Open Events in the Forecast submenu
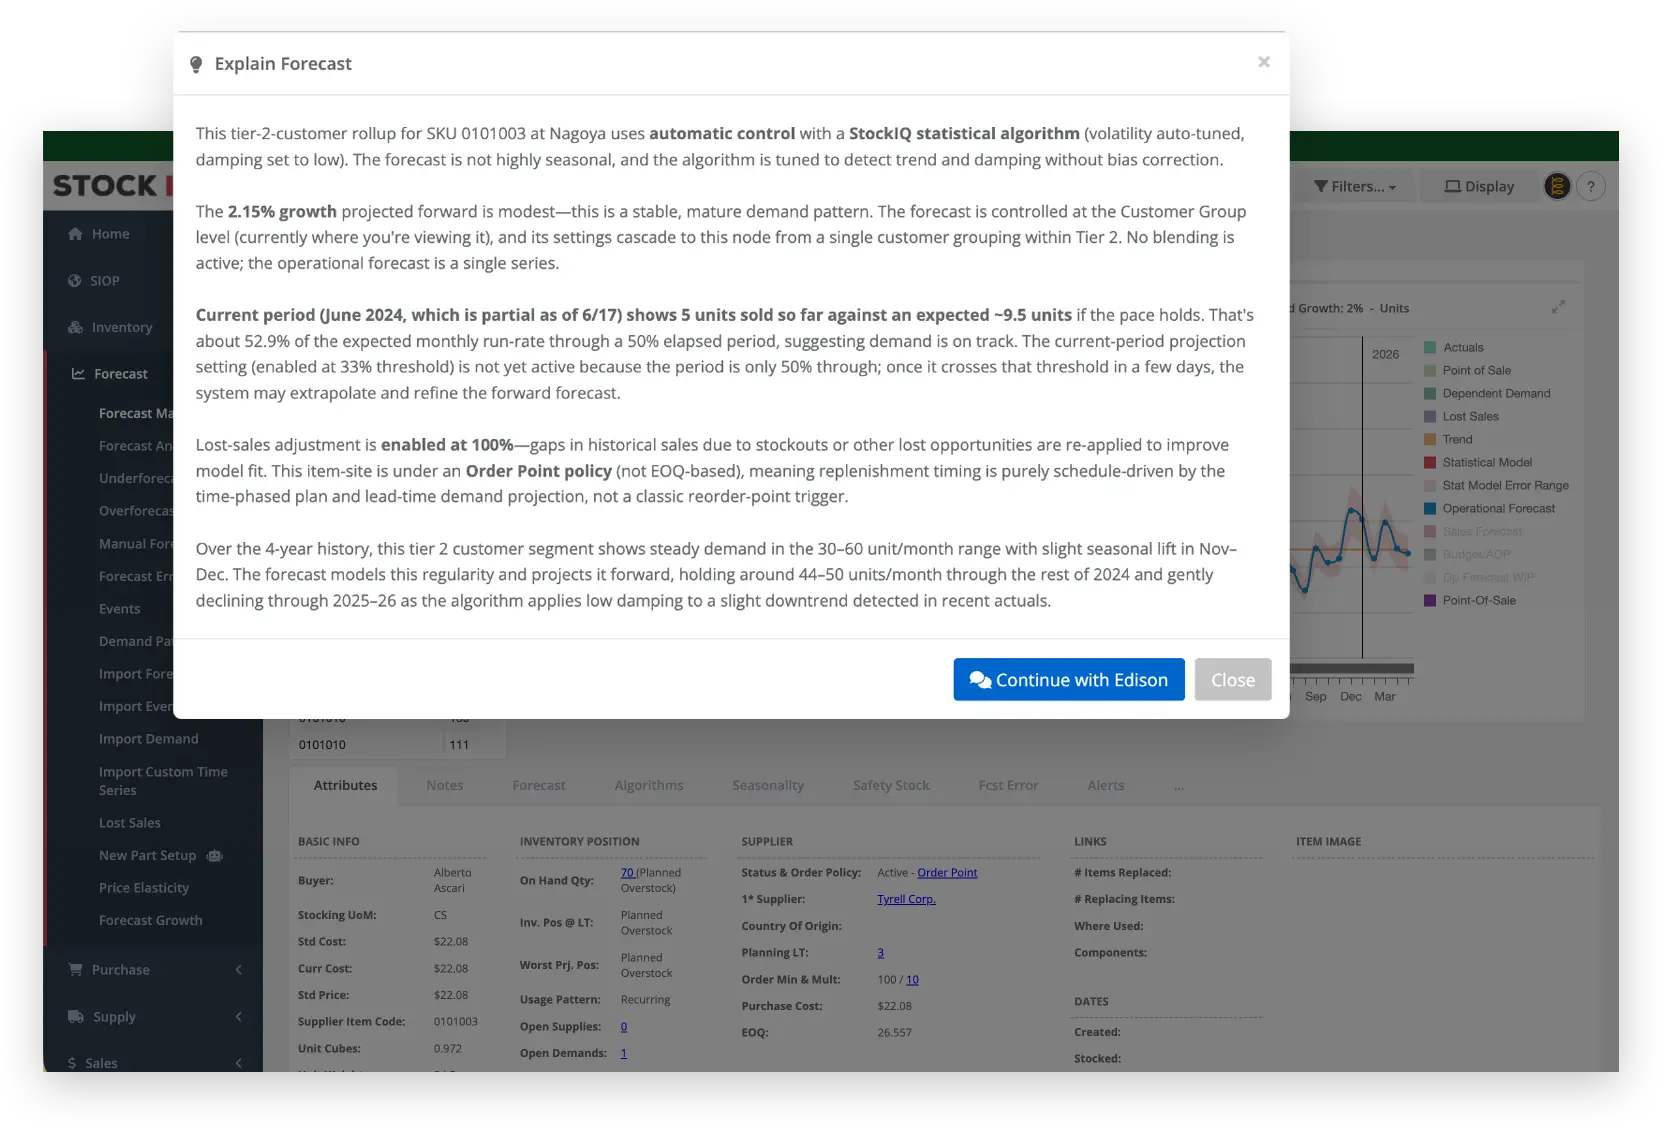This screenshot has width=1662, height=1126. tap(120, 609)
